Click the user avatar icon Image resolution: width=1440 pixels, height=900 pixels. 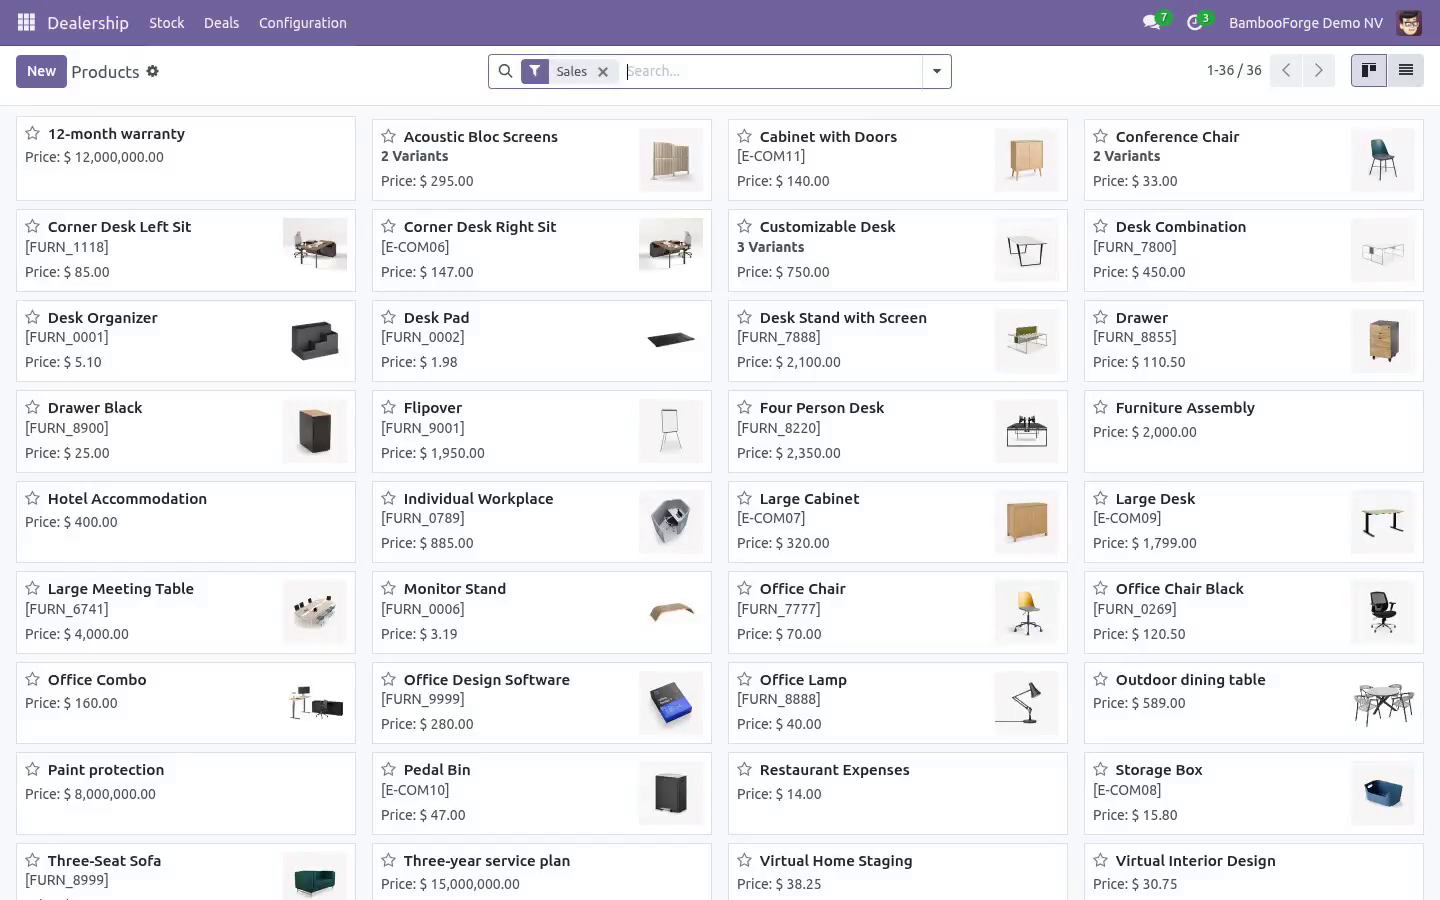click(x=1409, y=22)
